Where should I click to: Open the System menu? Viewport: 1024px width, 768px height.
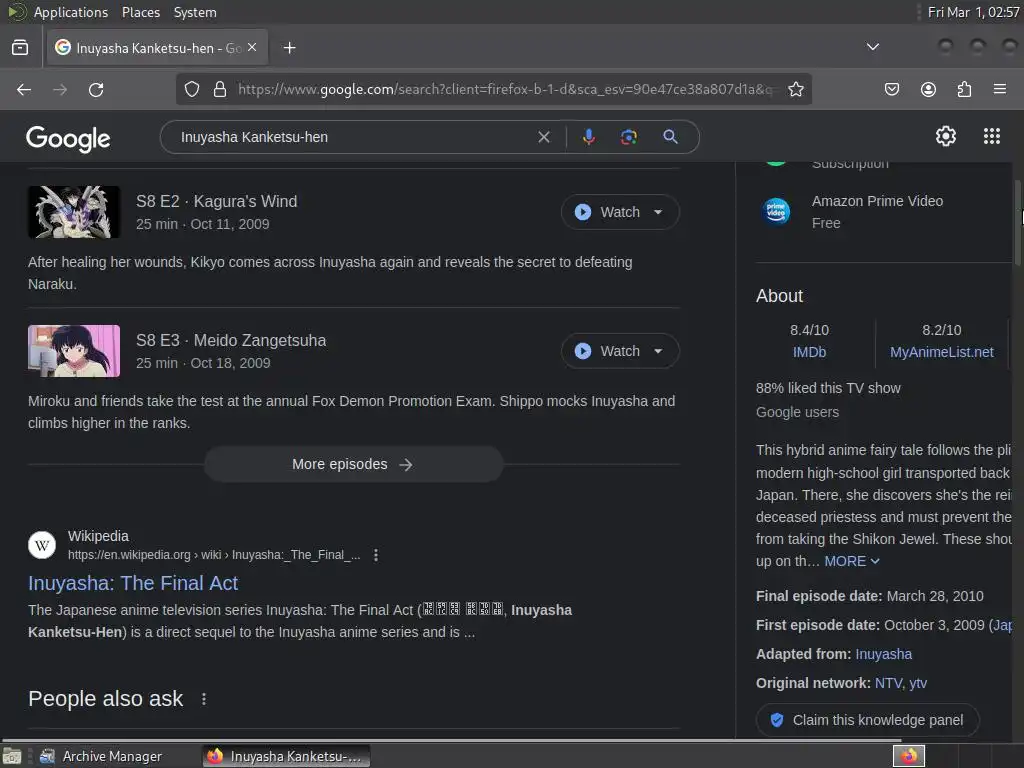(195, 12)
